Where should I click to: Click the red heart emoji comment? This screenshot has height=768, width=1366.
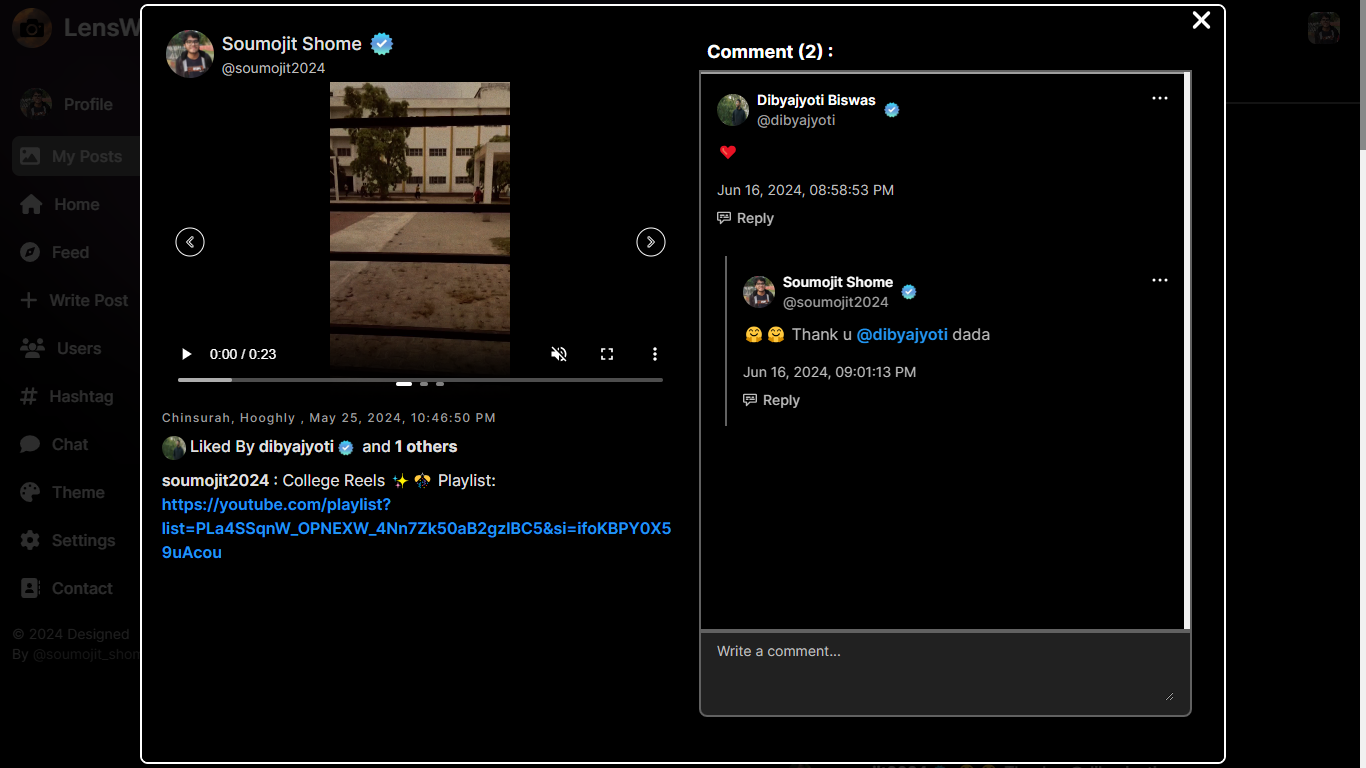point(728,152)
